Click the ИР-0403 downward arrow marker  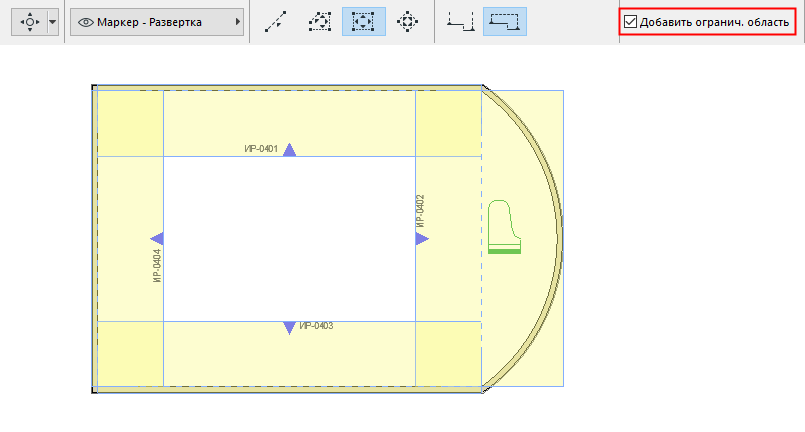coord(289,327)
